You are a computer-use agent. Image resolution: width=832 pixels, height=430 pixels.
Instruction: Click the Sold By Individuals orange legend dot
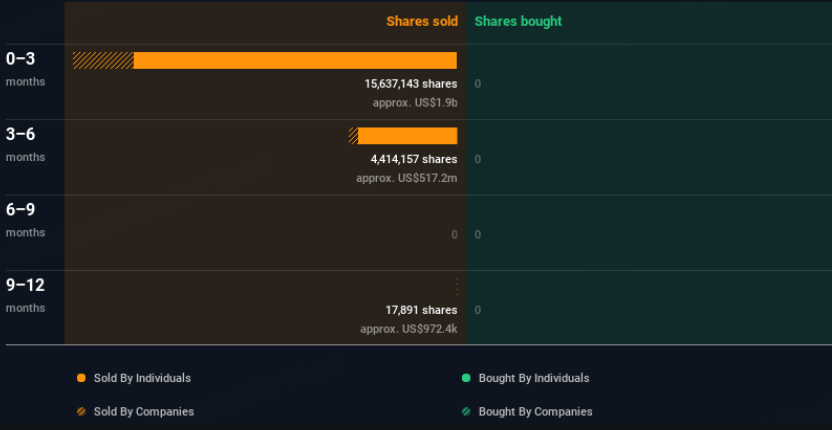tap(81, 378)
